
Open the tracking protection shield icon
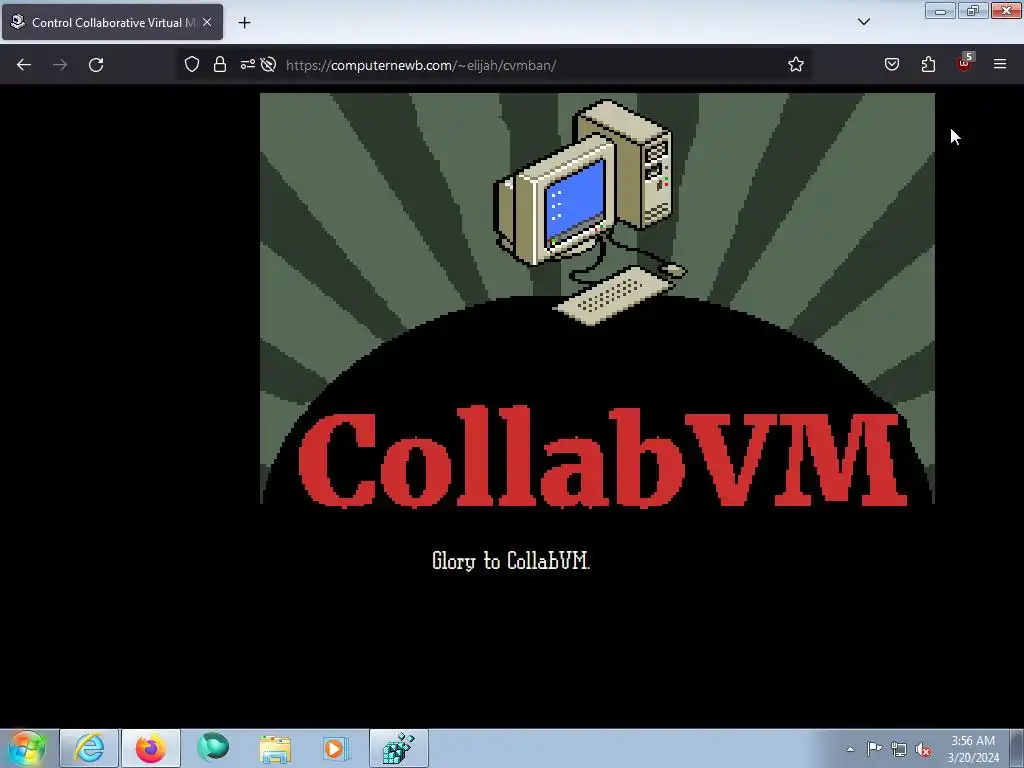[191, 64]
